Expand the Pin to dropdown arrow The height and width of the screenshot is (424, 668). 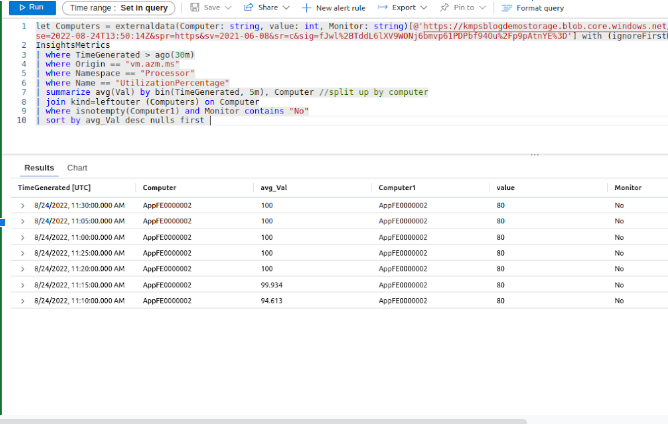pos(482,8)
